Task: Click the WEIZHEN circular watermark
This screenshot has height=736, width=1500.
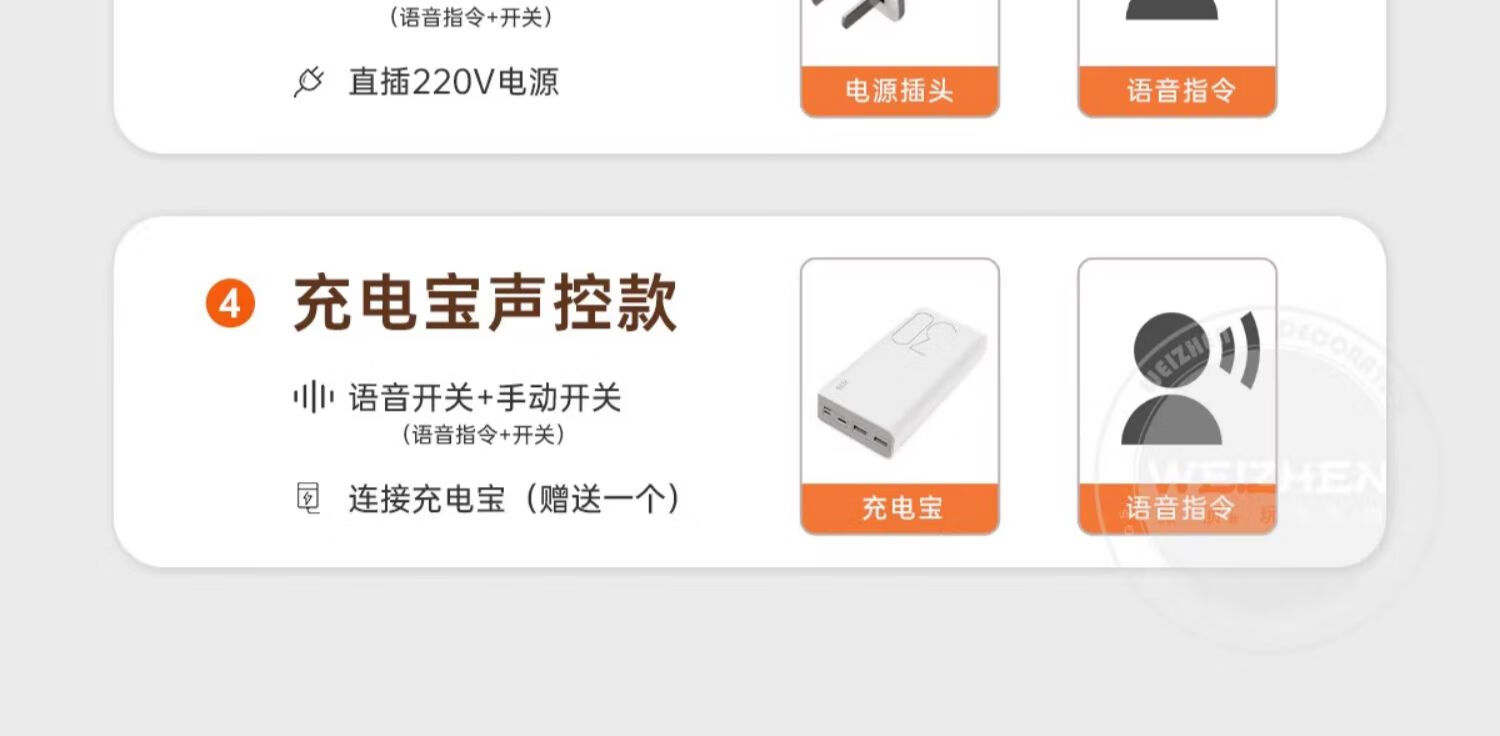Action: tap(1268, 478)
